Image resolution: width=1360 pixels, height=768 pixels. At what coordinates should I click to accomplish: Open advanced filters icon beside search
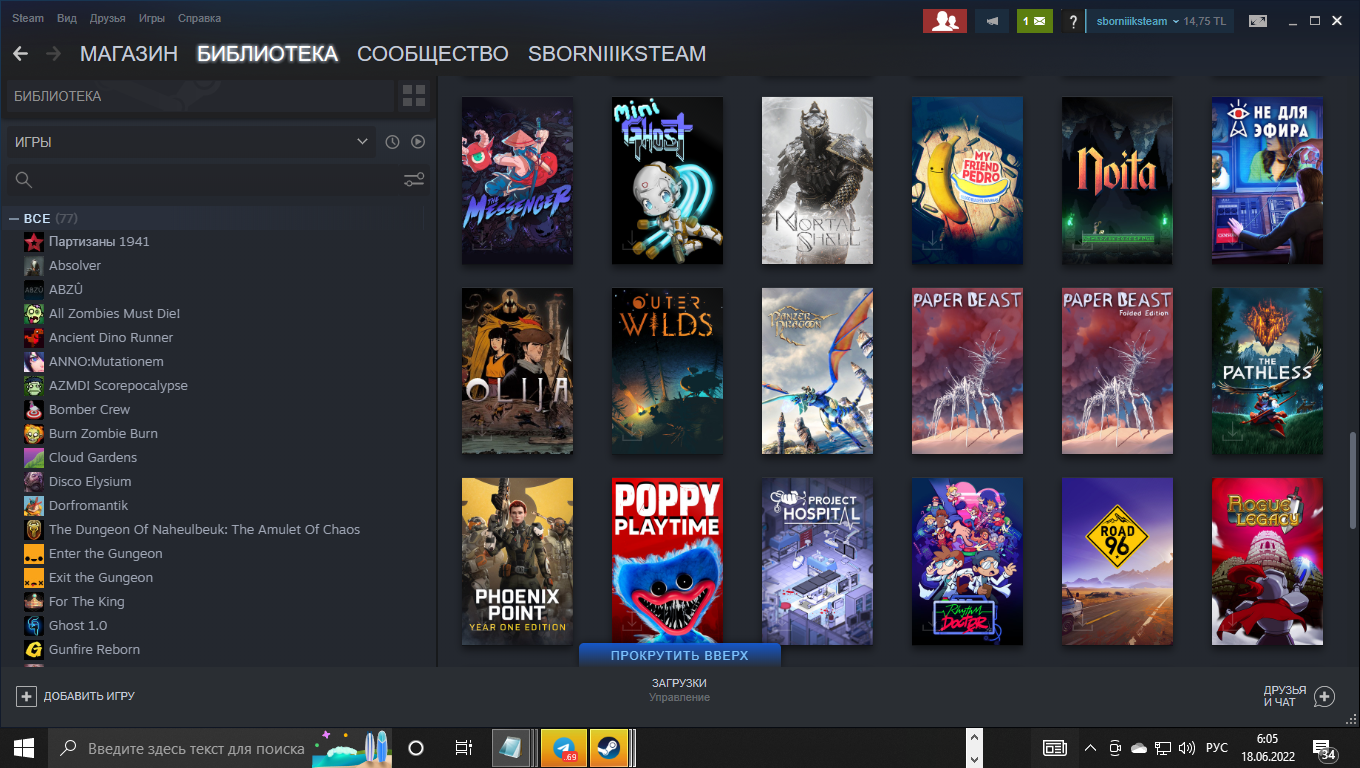tap(414, 180)
